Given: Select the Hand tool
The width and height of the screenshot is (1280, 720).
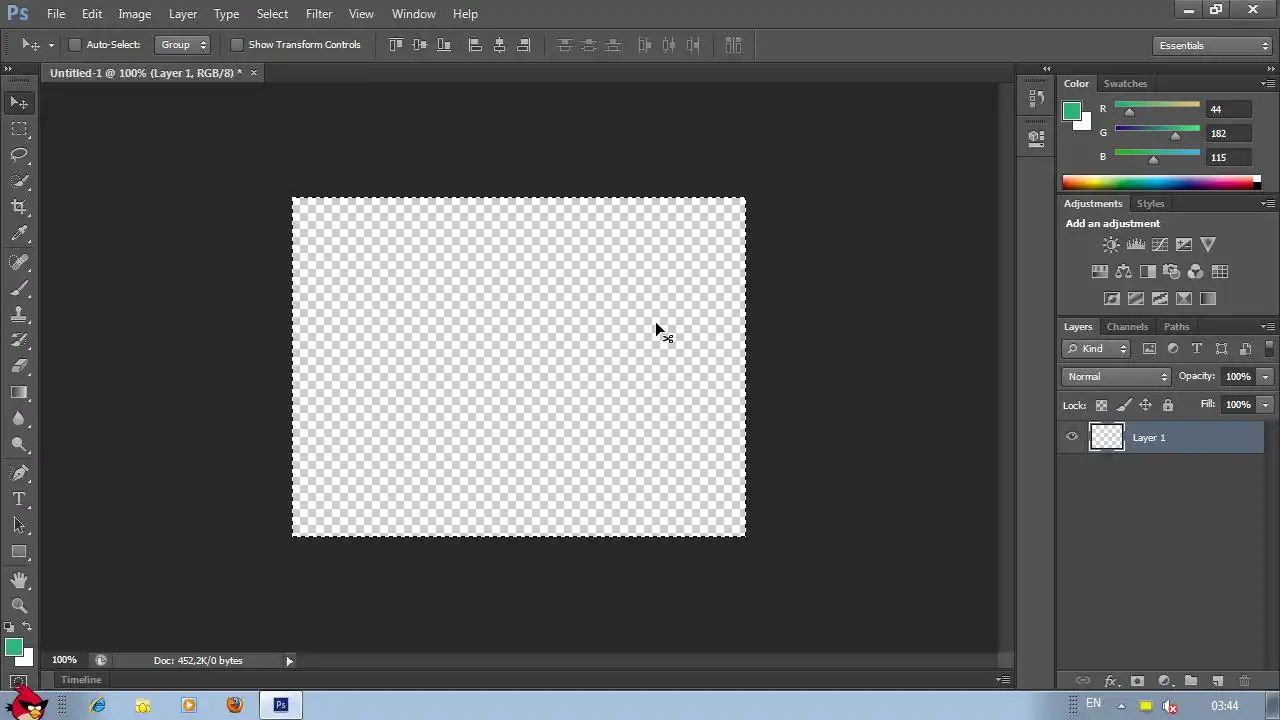Looking at the screenshot, I should (x=19, y=580).
